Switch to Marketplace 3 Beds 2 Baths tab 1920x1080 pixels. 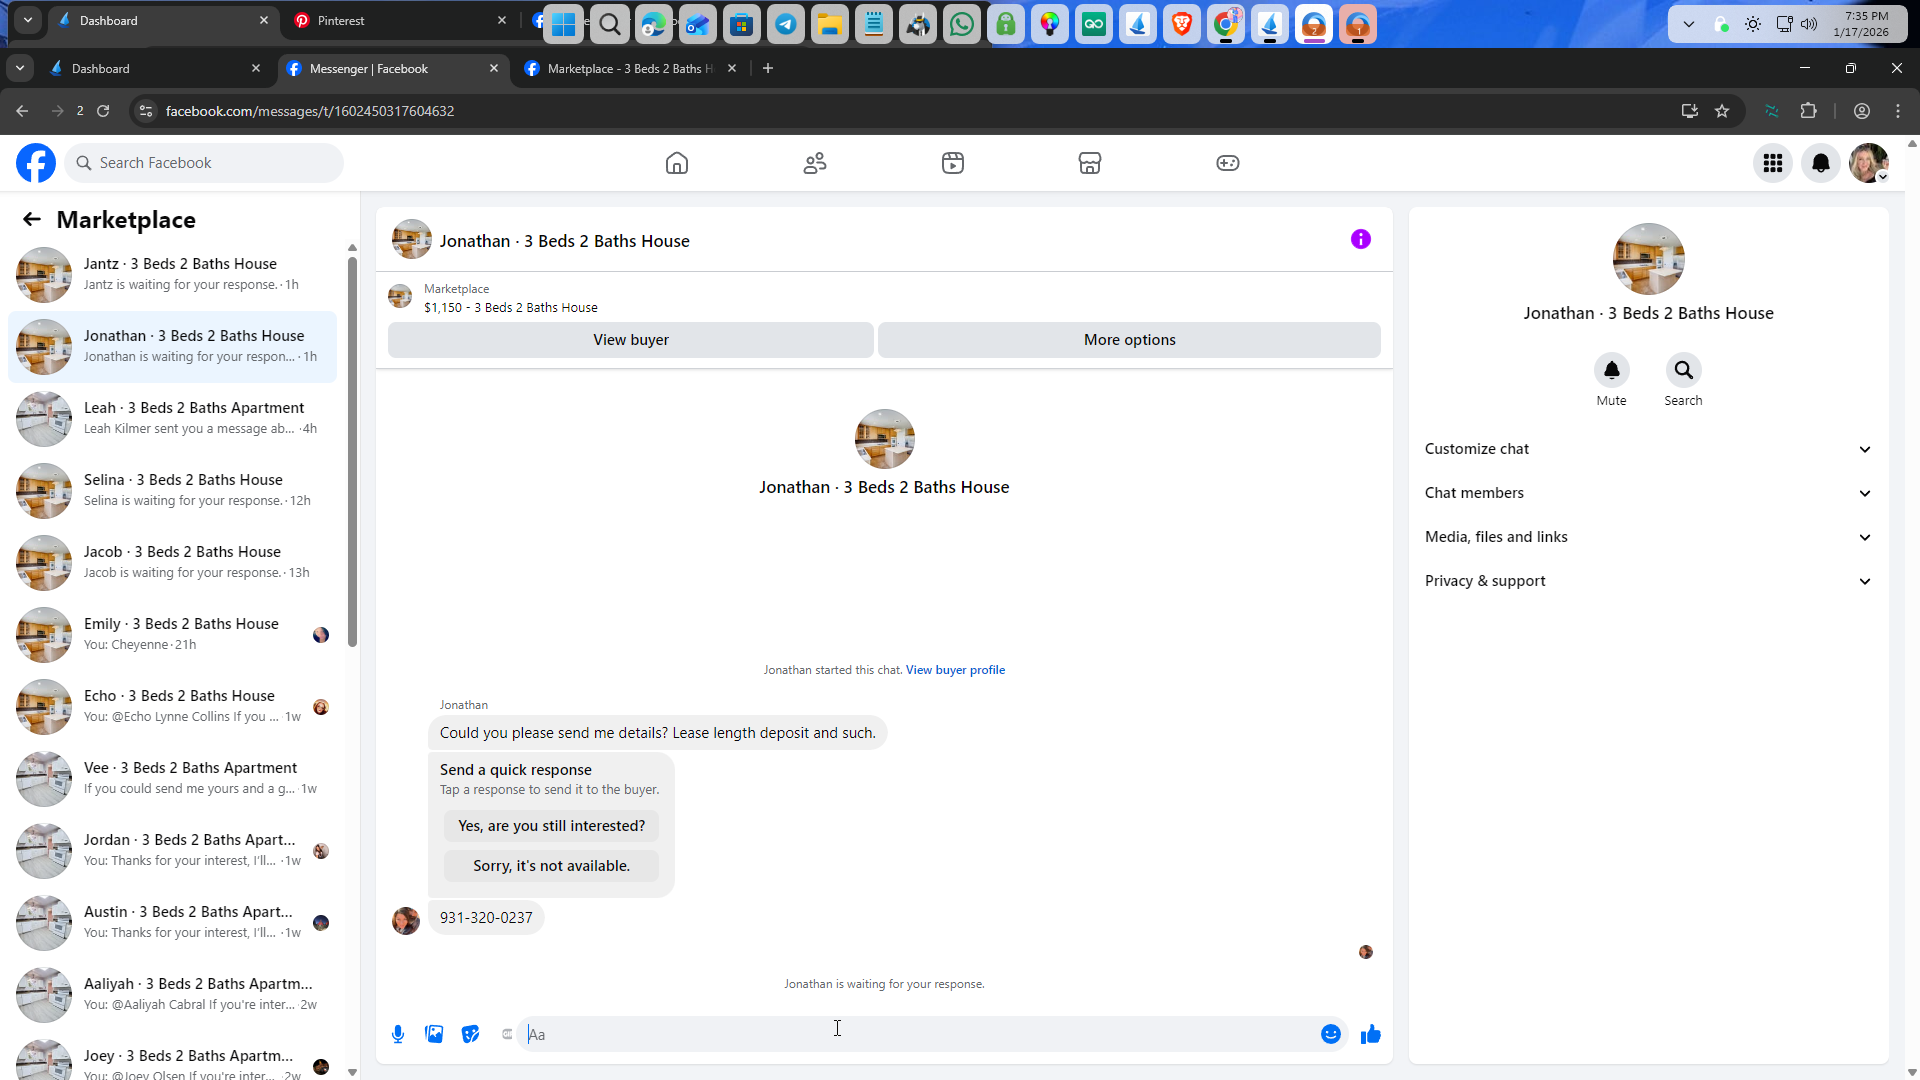click(629, 69)
